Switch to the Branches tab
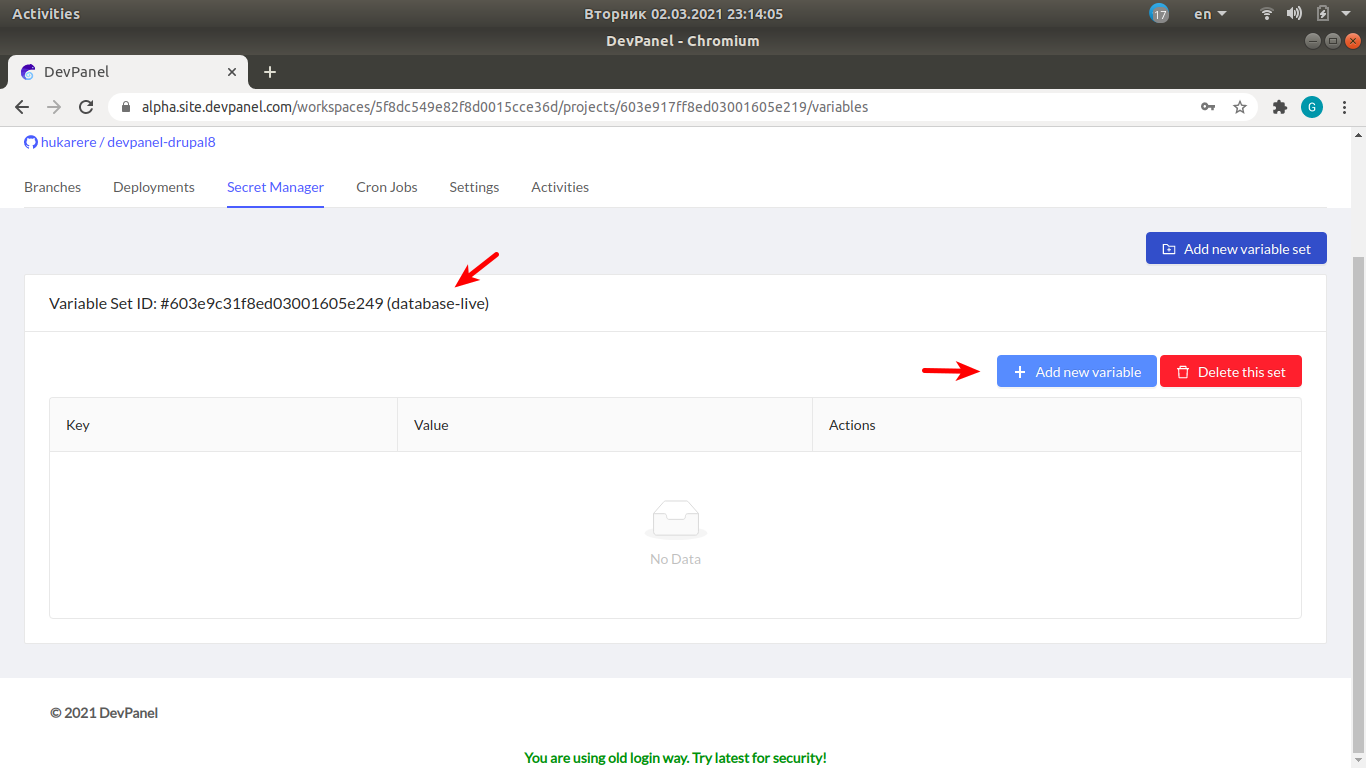This screenshot has width=1366, height=768. point(52,187)
